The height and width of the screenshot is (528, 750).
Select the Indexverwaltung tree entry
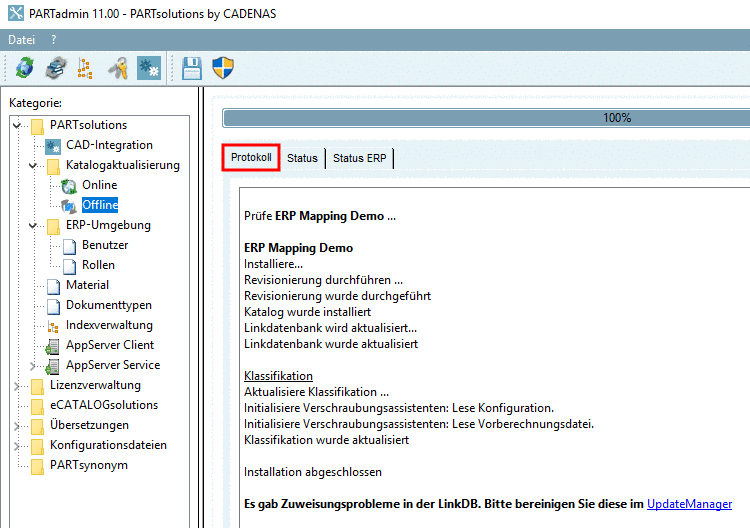click(x=110, y=325)
